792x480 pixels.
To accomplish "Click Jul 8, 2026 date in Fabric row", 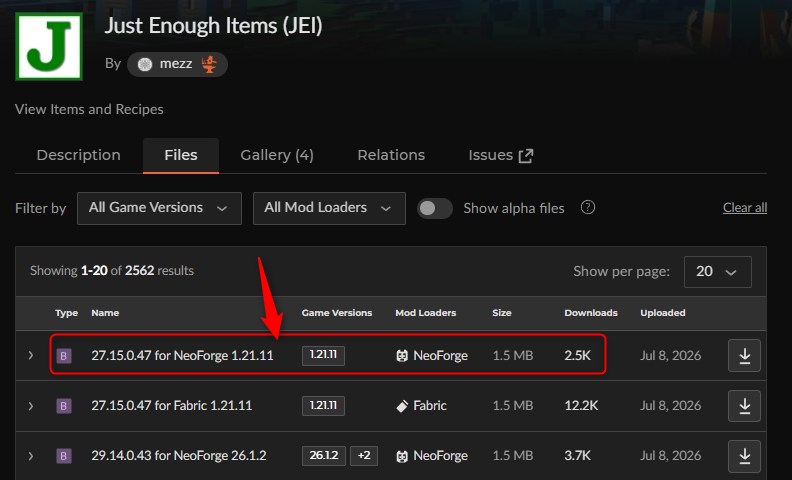I will point(670,406).
